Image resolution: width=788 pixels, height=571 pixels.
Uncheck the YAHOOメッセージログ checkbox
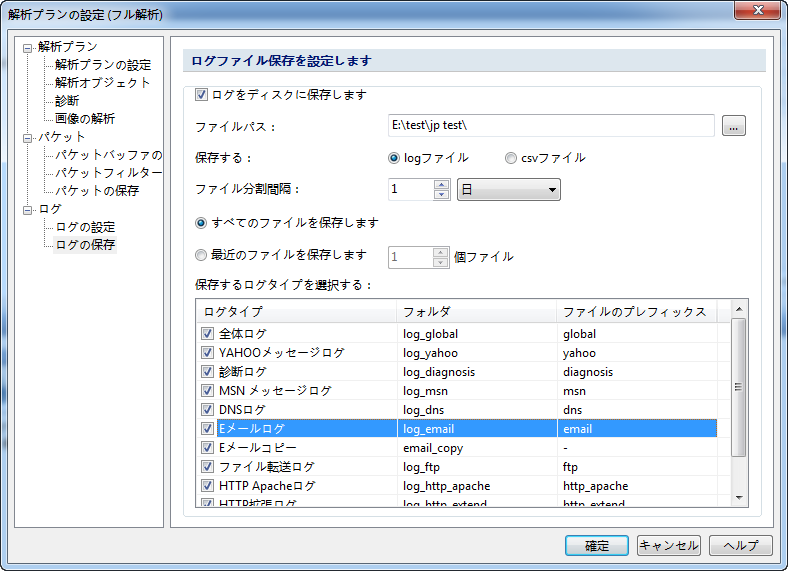coord(208,353)
